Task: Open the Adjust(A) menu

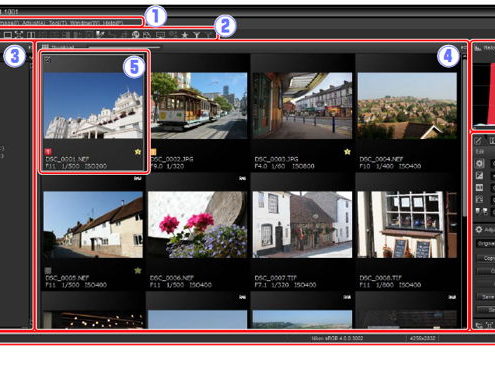Action: click(x=34, y=23)
